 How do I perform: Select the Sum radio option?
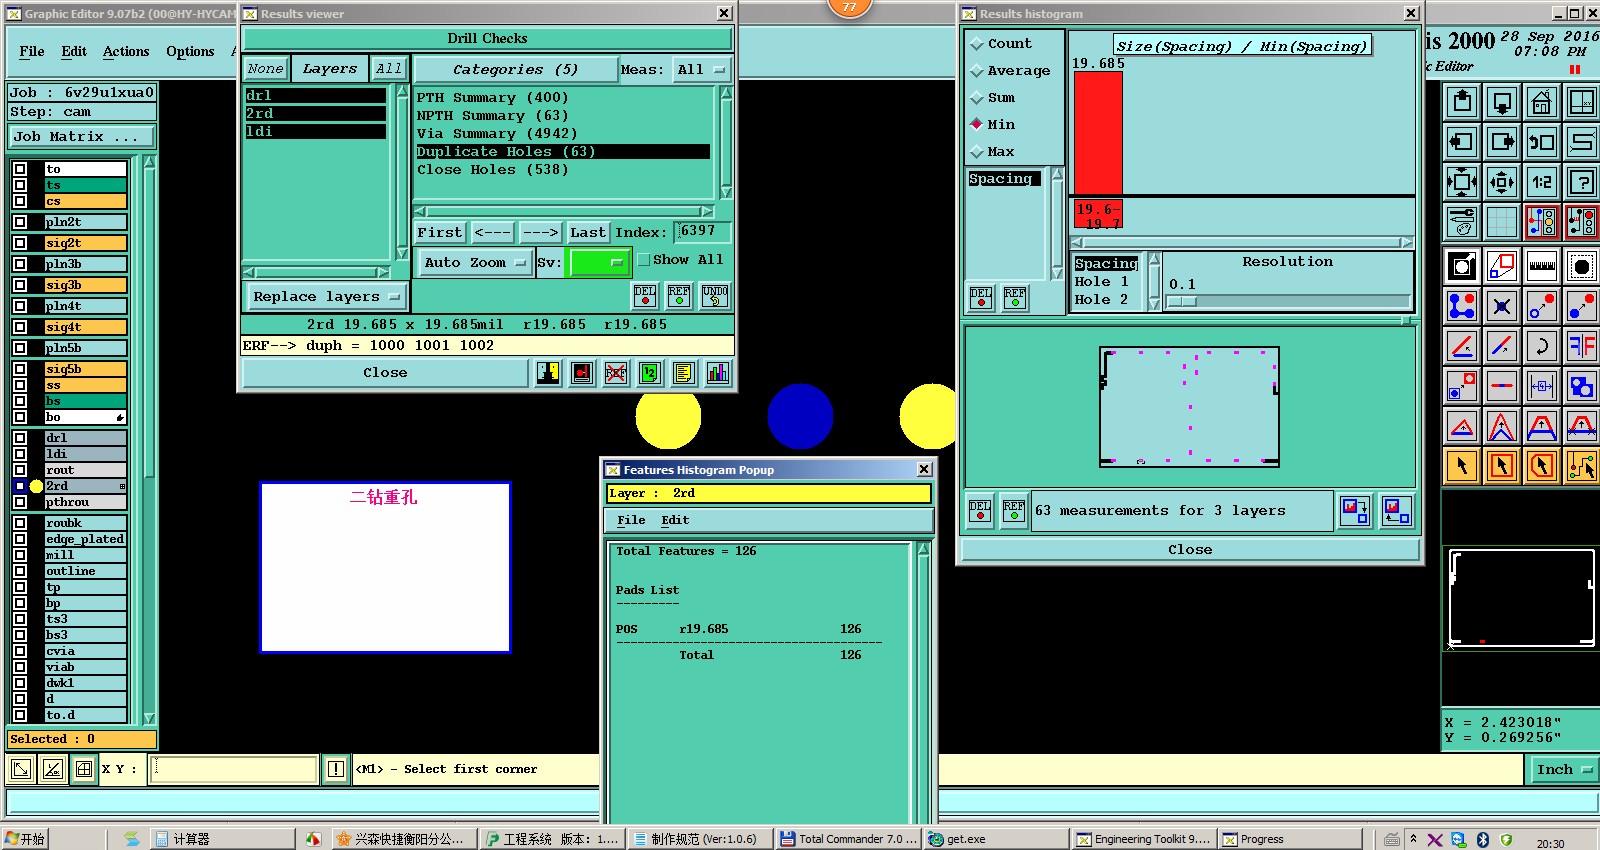pos(977,98)
